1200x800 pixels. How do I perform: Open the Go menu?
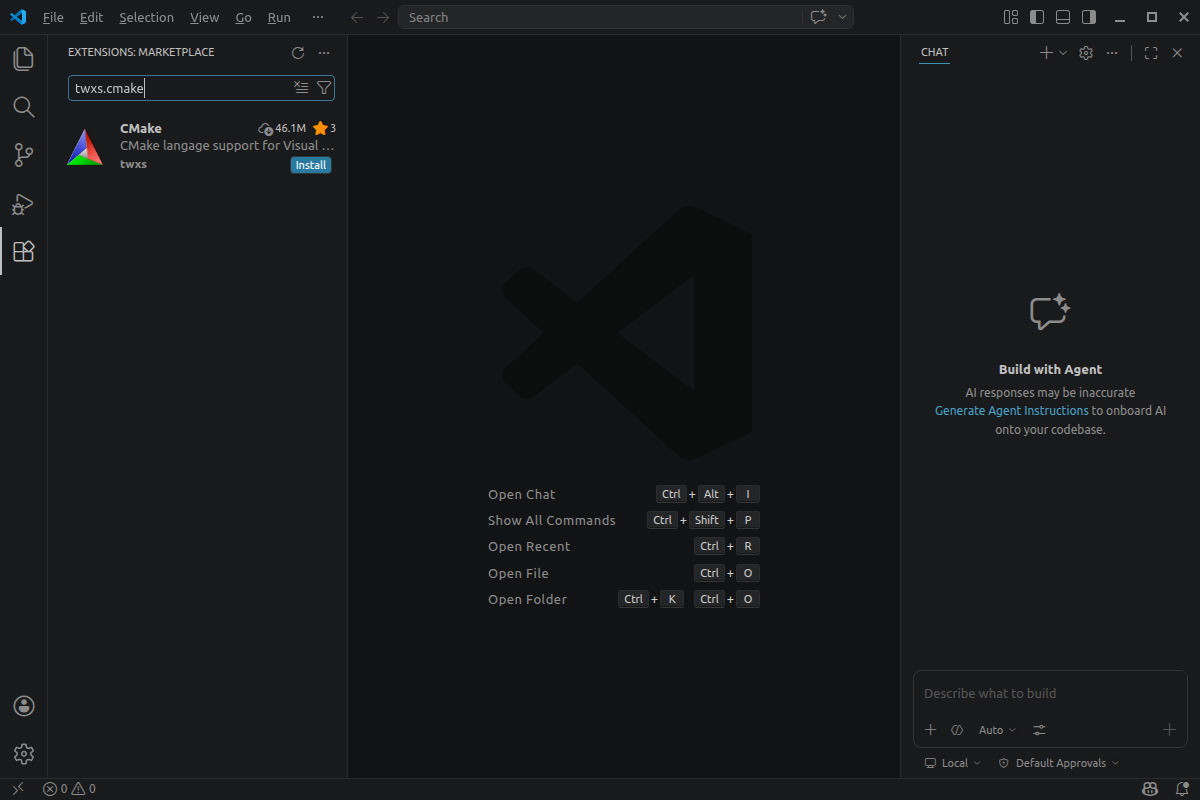[x=243, y=17]
